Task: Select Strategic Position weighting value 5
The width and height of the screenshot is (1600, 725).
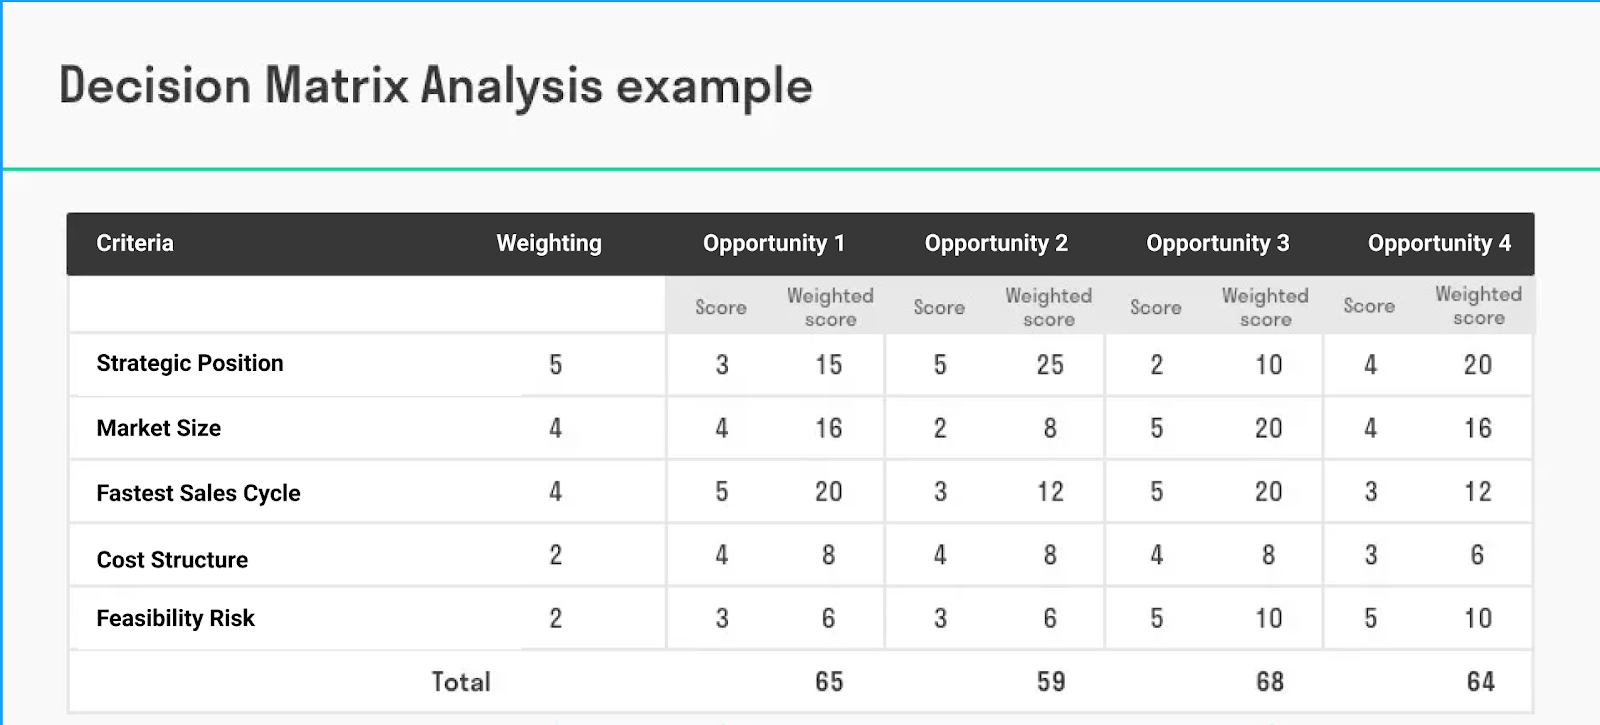Action: coord(555,365)
